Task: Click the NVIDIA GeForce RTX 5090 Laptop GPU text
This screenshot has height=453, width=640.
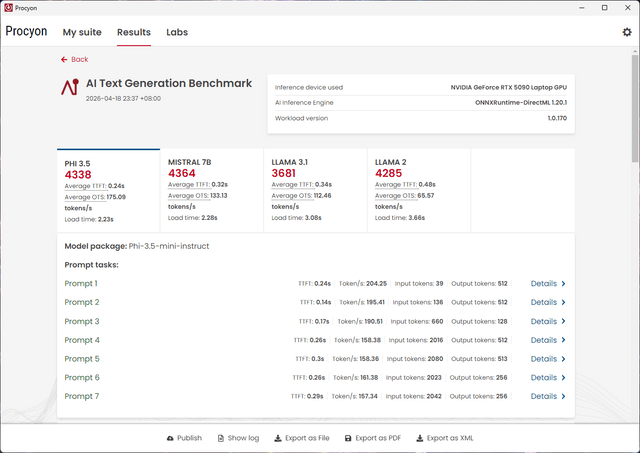Action: [509, 87]
